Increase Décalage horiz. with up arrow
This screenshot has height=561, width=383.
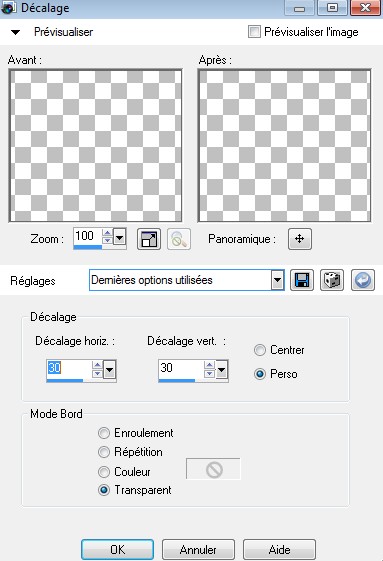pos(97,365)
